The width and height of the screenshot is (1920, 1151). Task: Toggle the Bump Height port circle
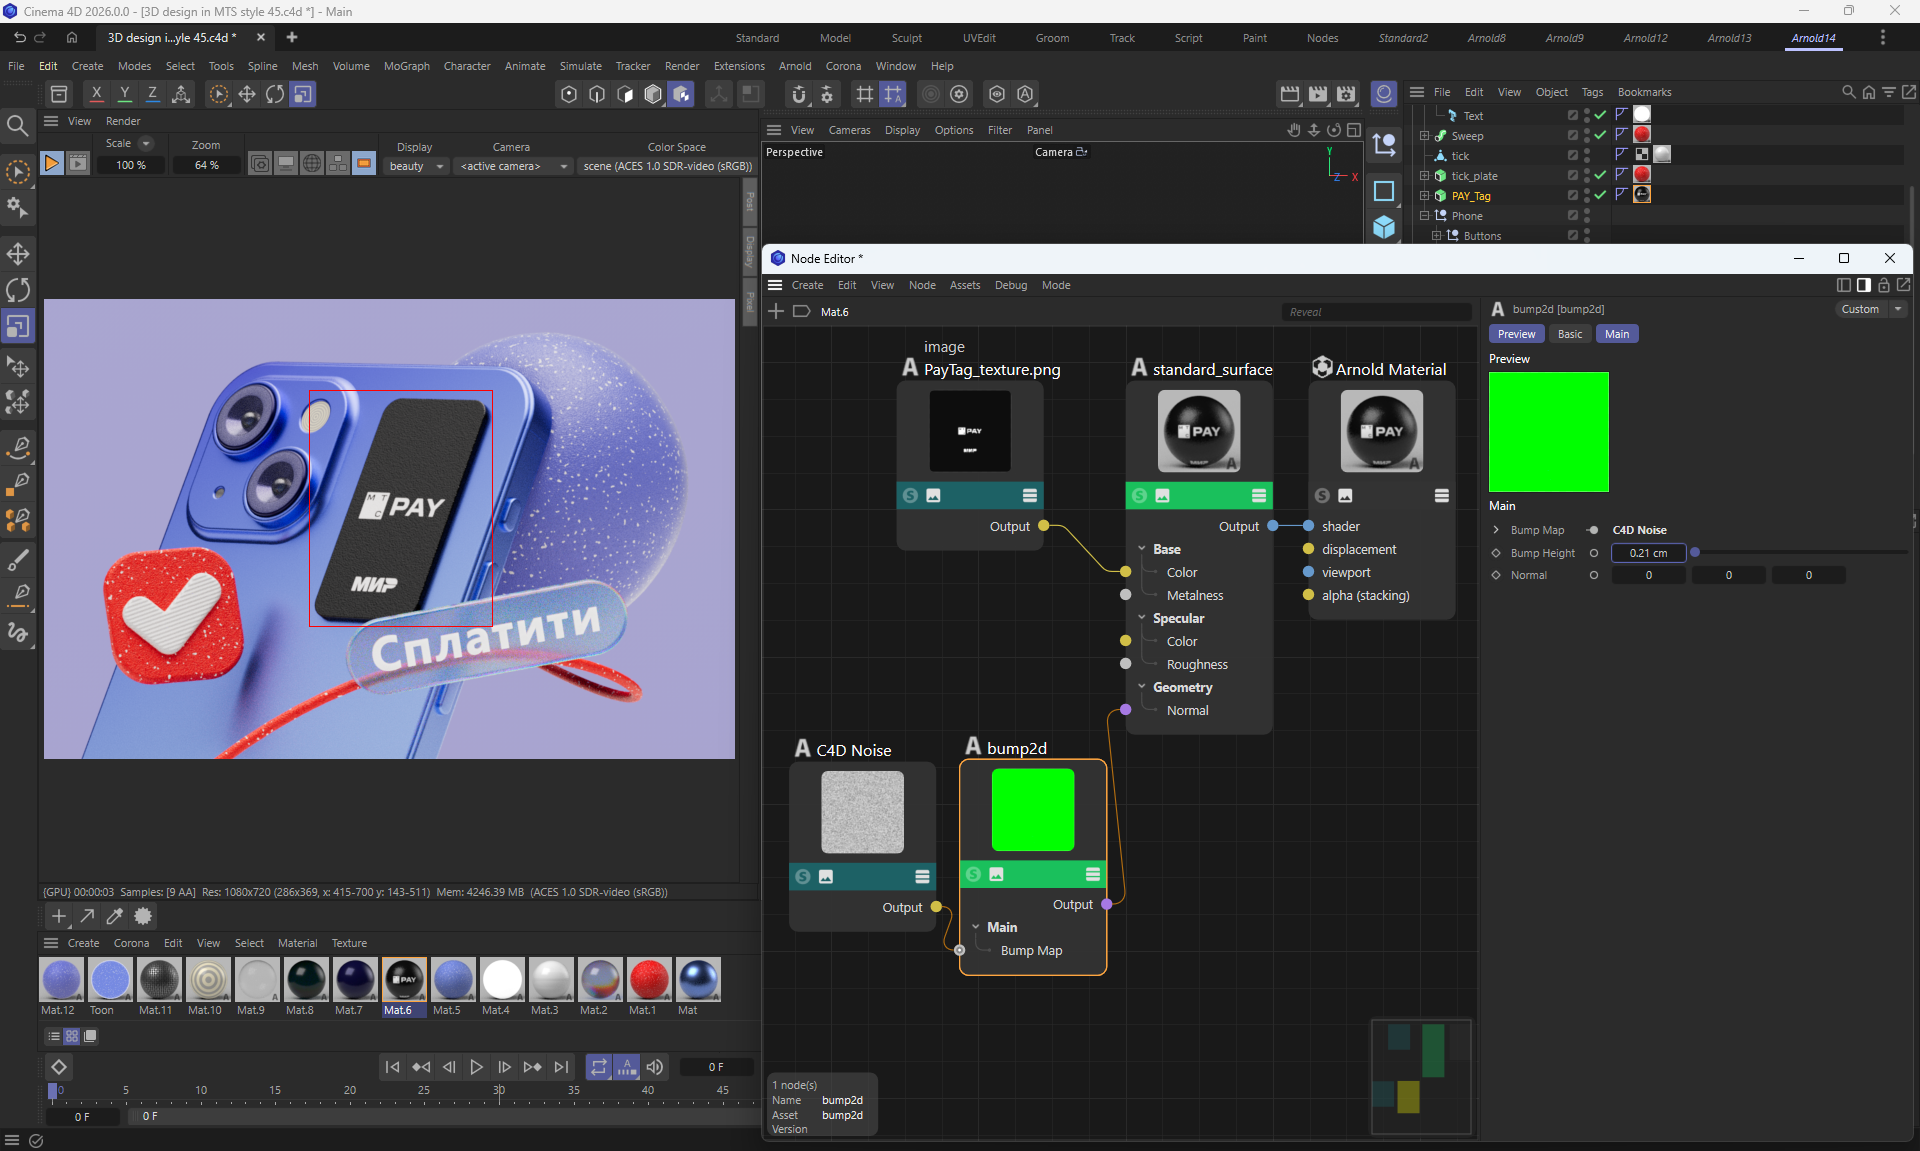(1594, 553)
